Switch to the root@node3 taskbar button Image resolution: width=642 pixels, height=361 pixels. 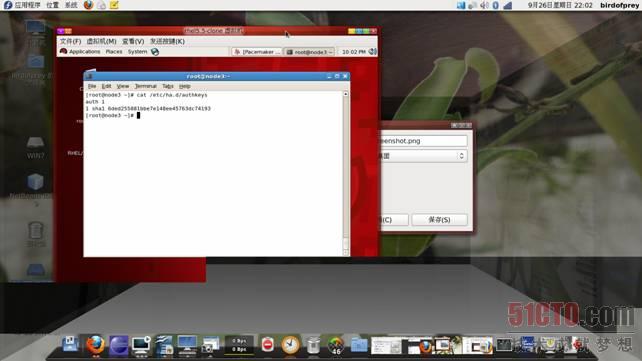(x=310, y=52)
